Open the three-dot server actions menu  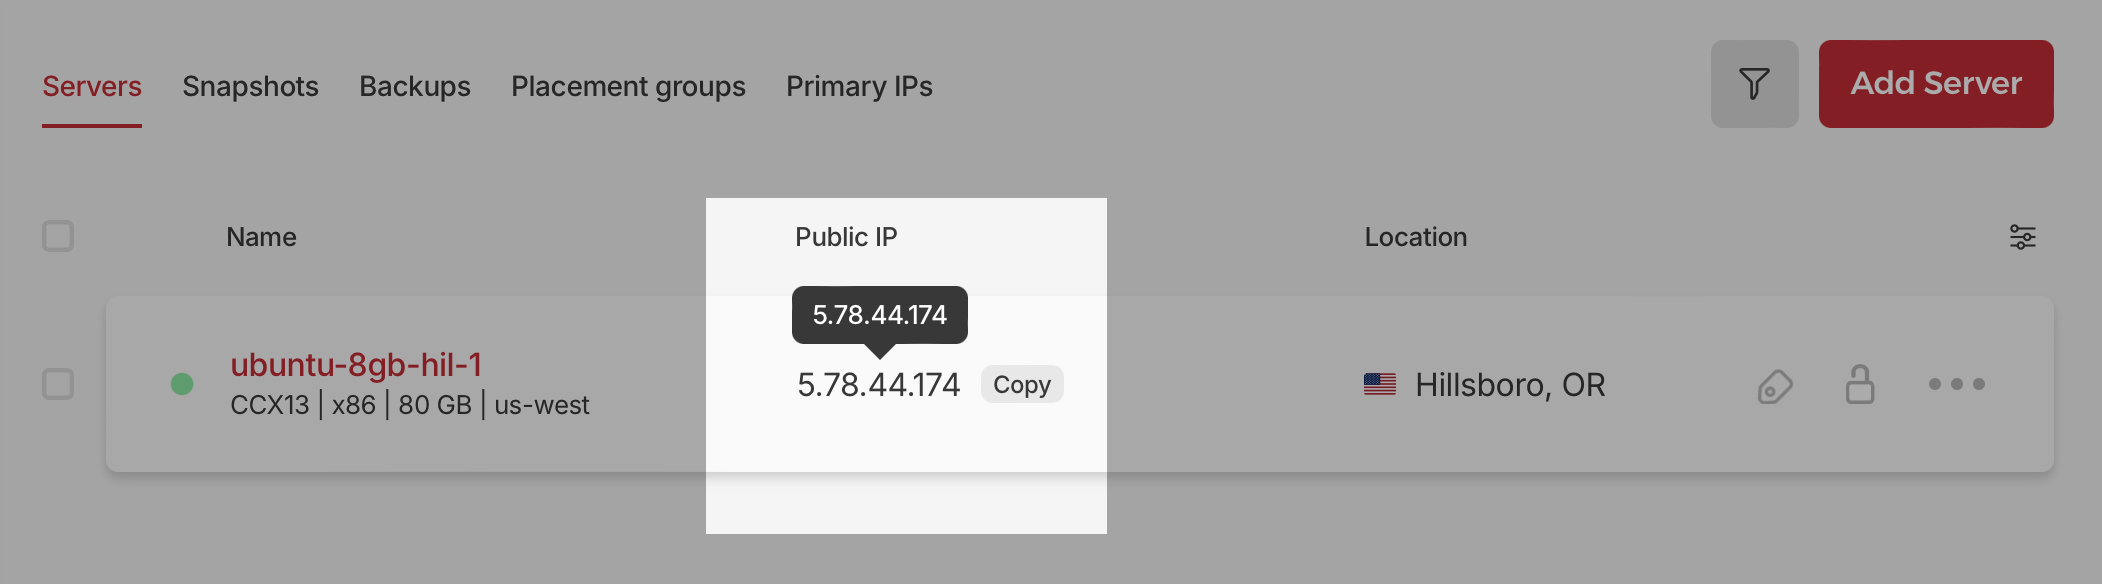(x=1956, y=384)
